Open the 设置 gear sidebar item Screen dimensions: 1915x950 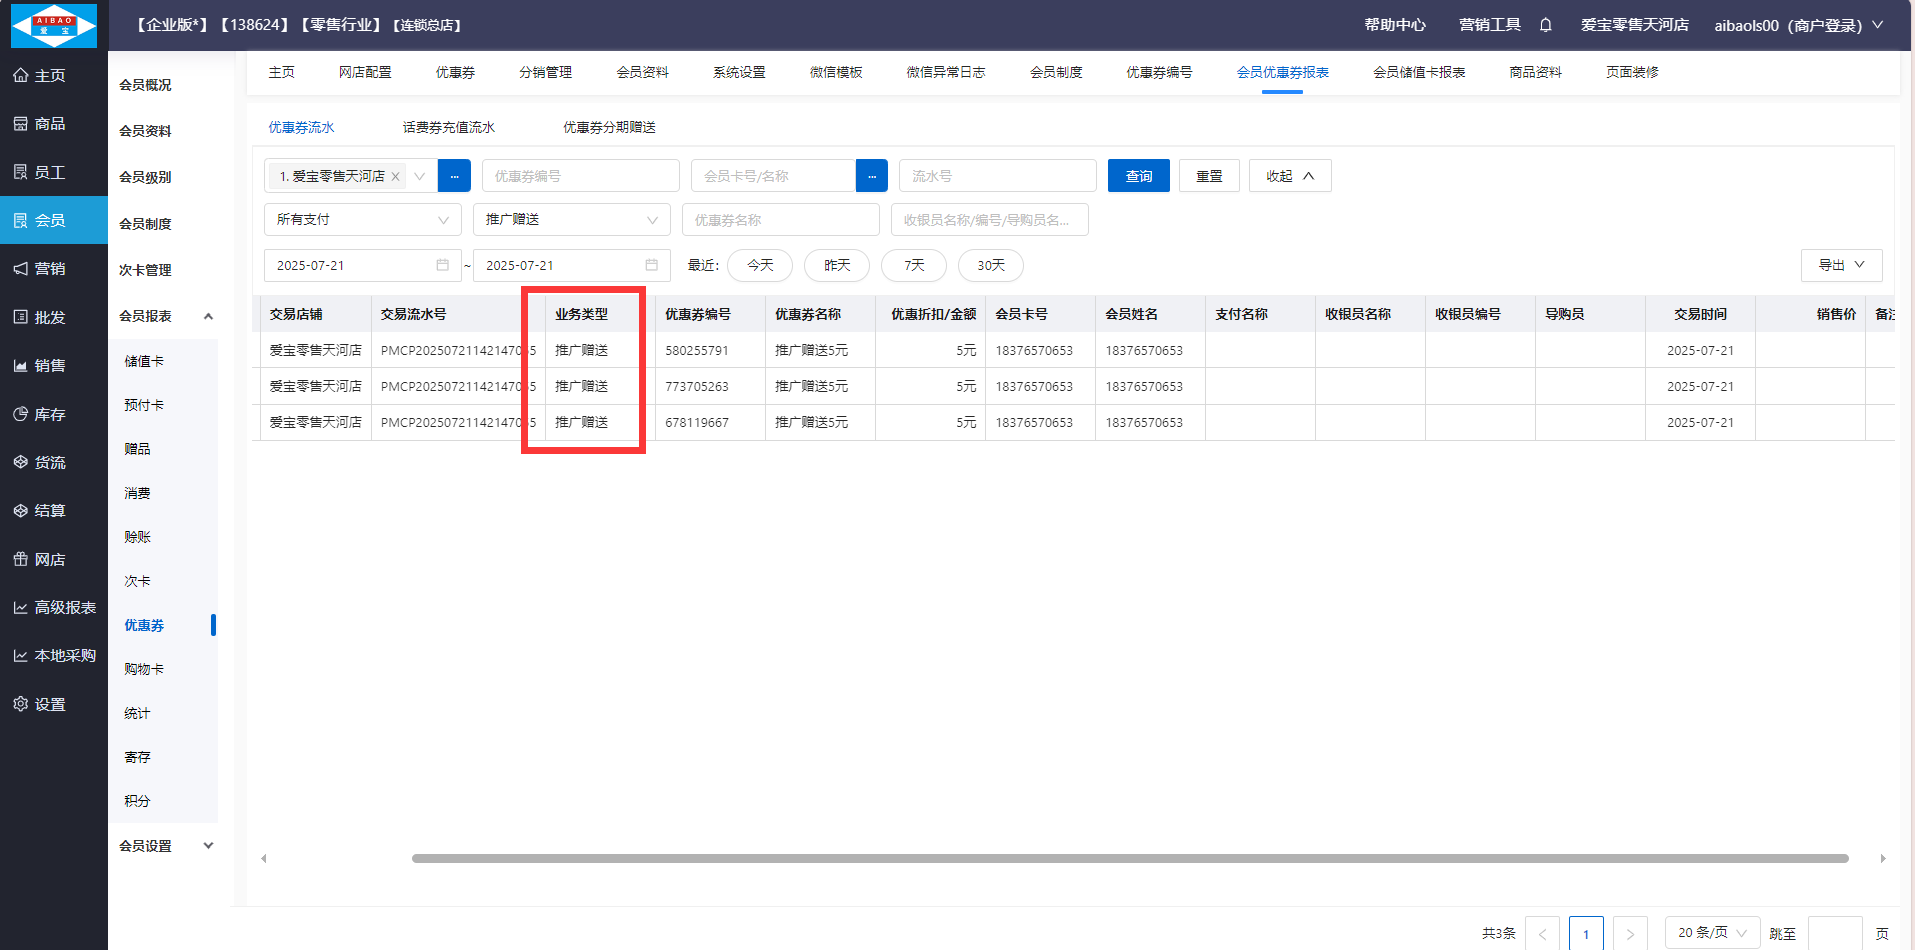(x=50, y=704)
